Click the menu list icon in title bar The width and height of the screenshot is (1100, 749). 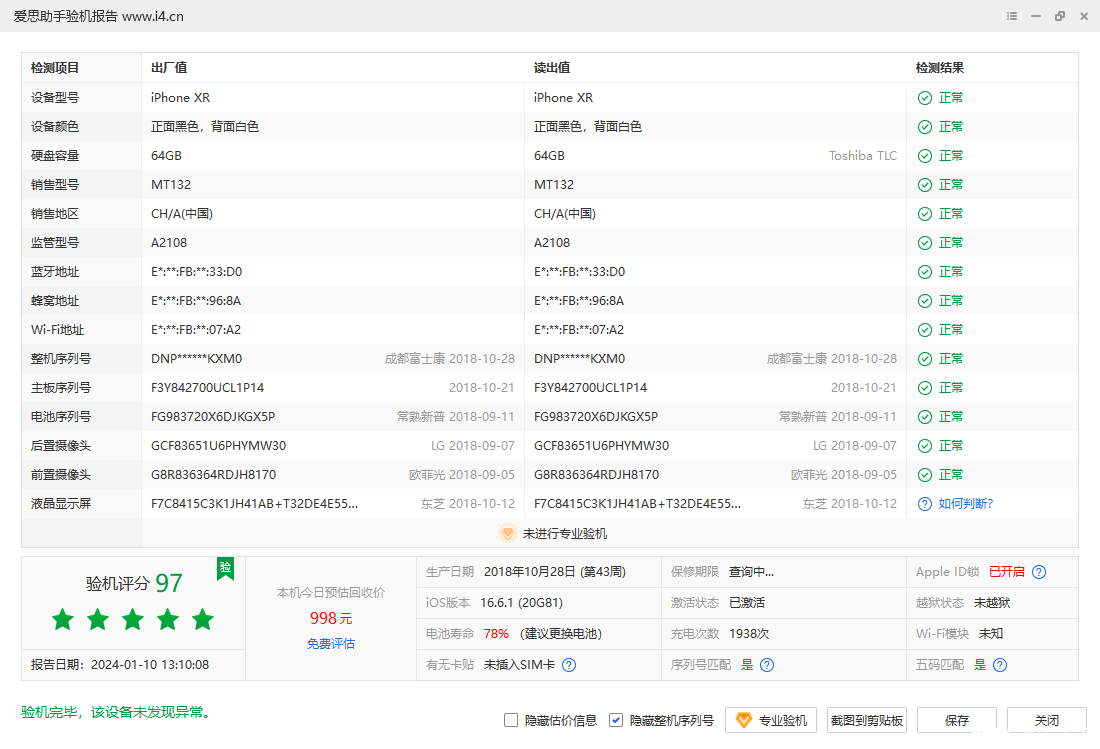coord(1012,16)
